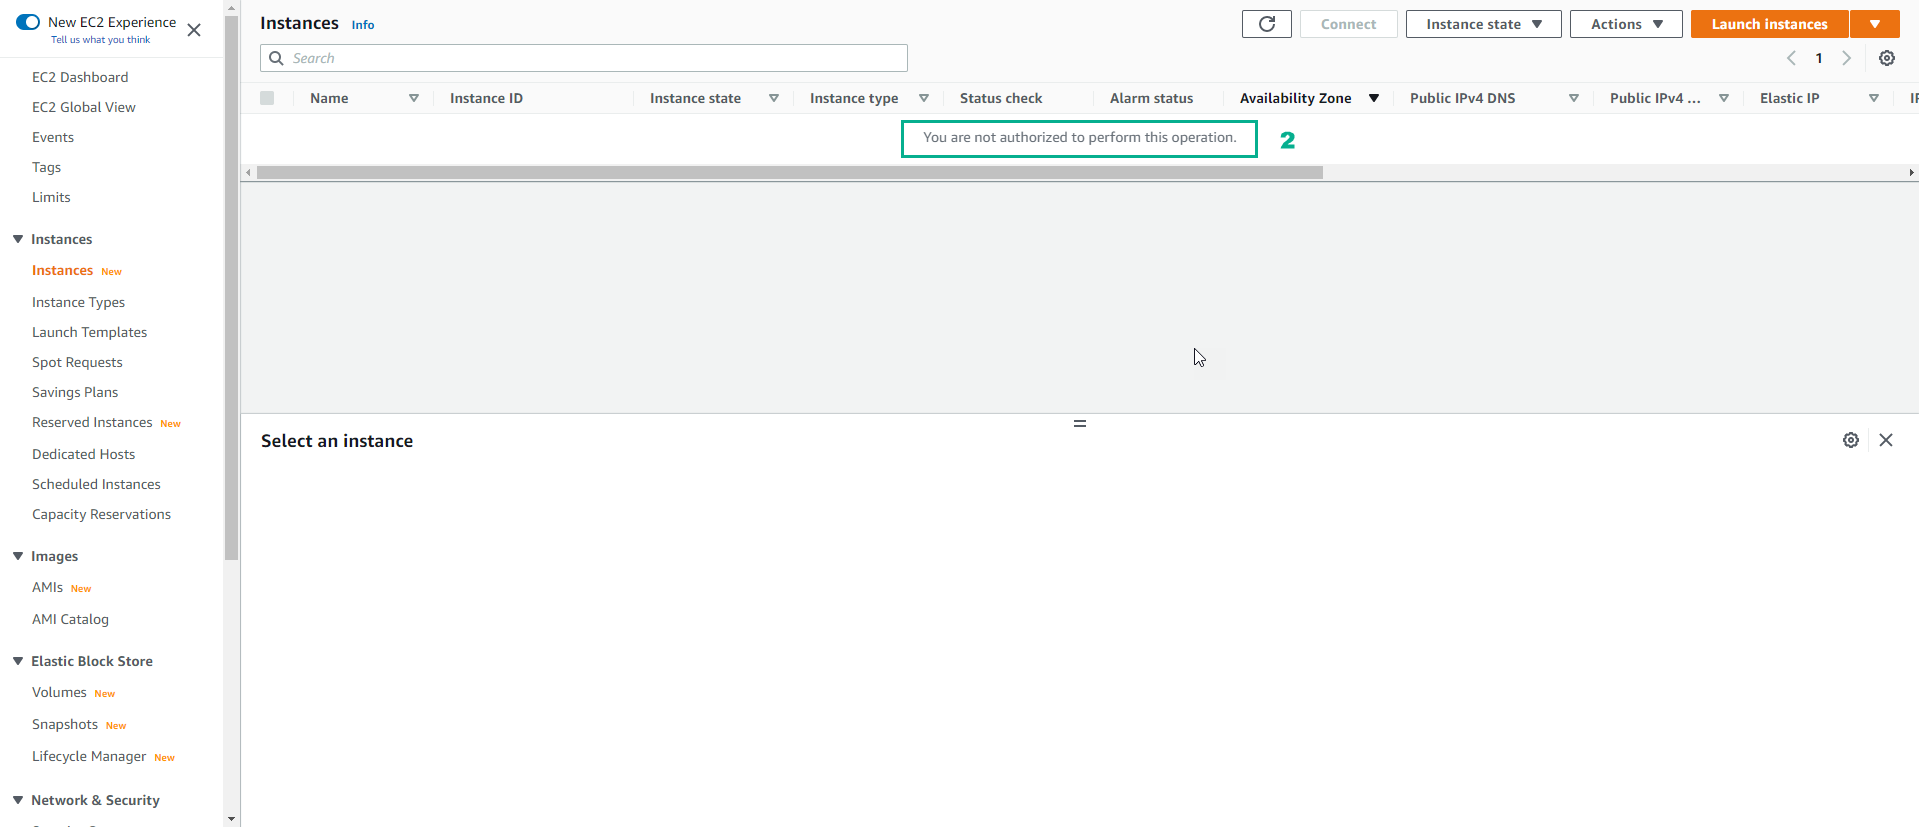Click the Launch instances button
Viewport: 1919px width, 827px height.
pyautogui.click(x=1769, y=24)
